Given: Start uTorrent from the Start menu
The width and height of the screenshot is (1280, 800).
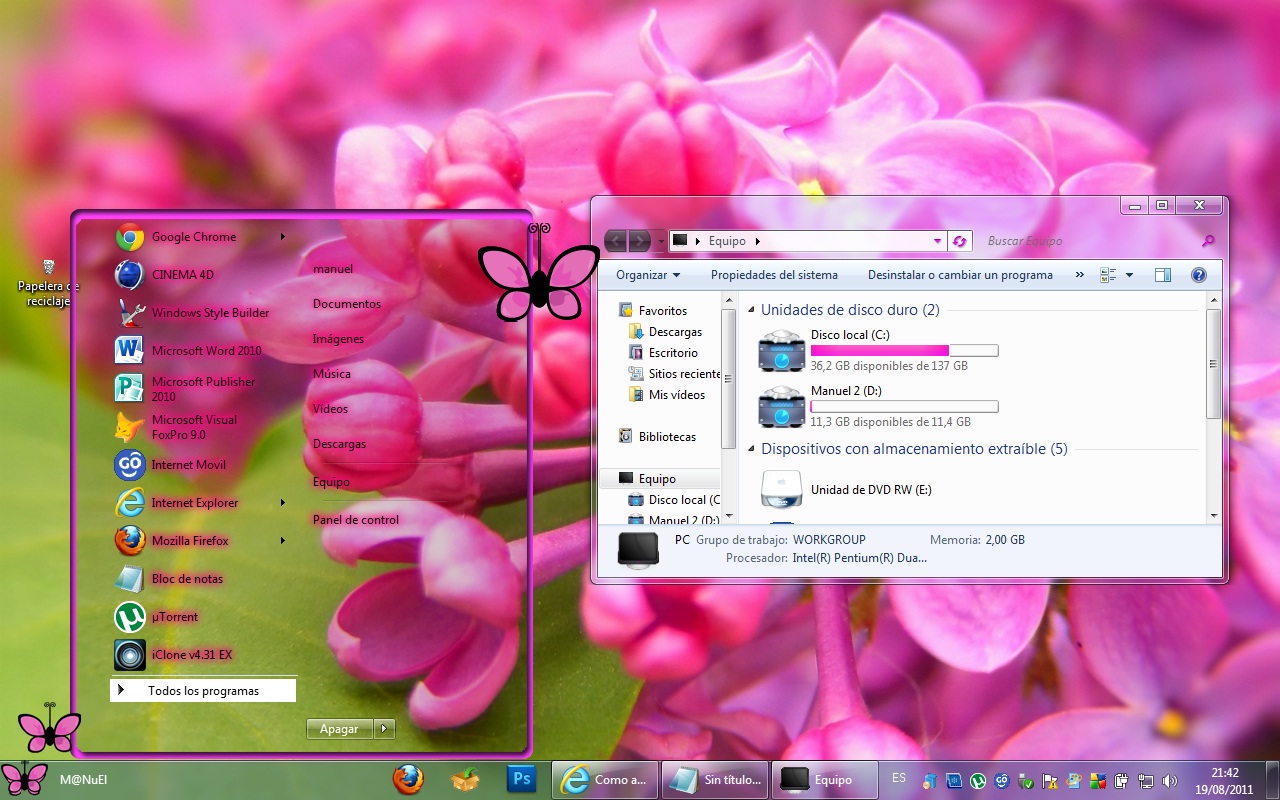Looking at the screenshot, I should [175, 616].
